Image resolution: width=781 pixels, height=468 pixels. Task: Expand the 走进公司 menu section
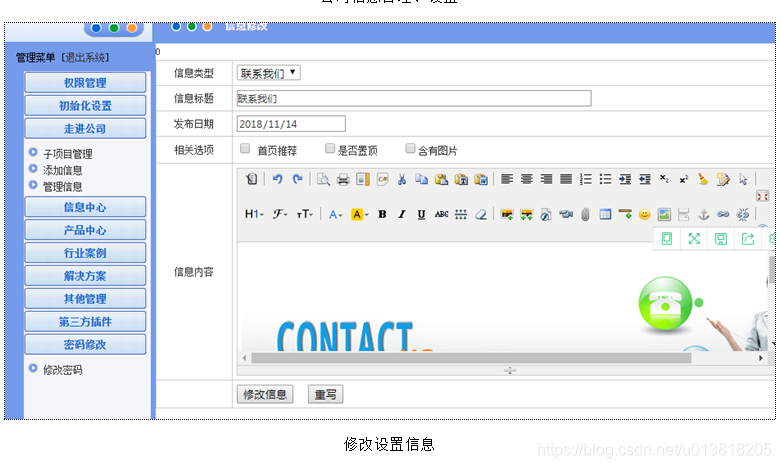(x=85, y=128)
